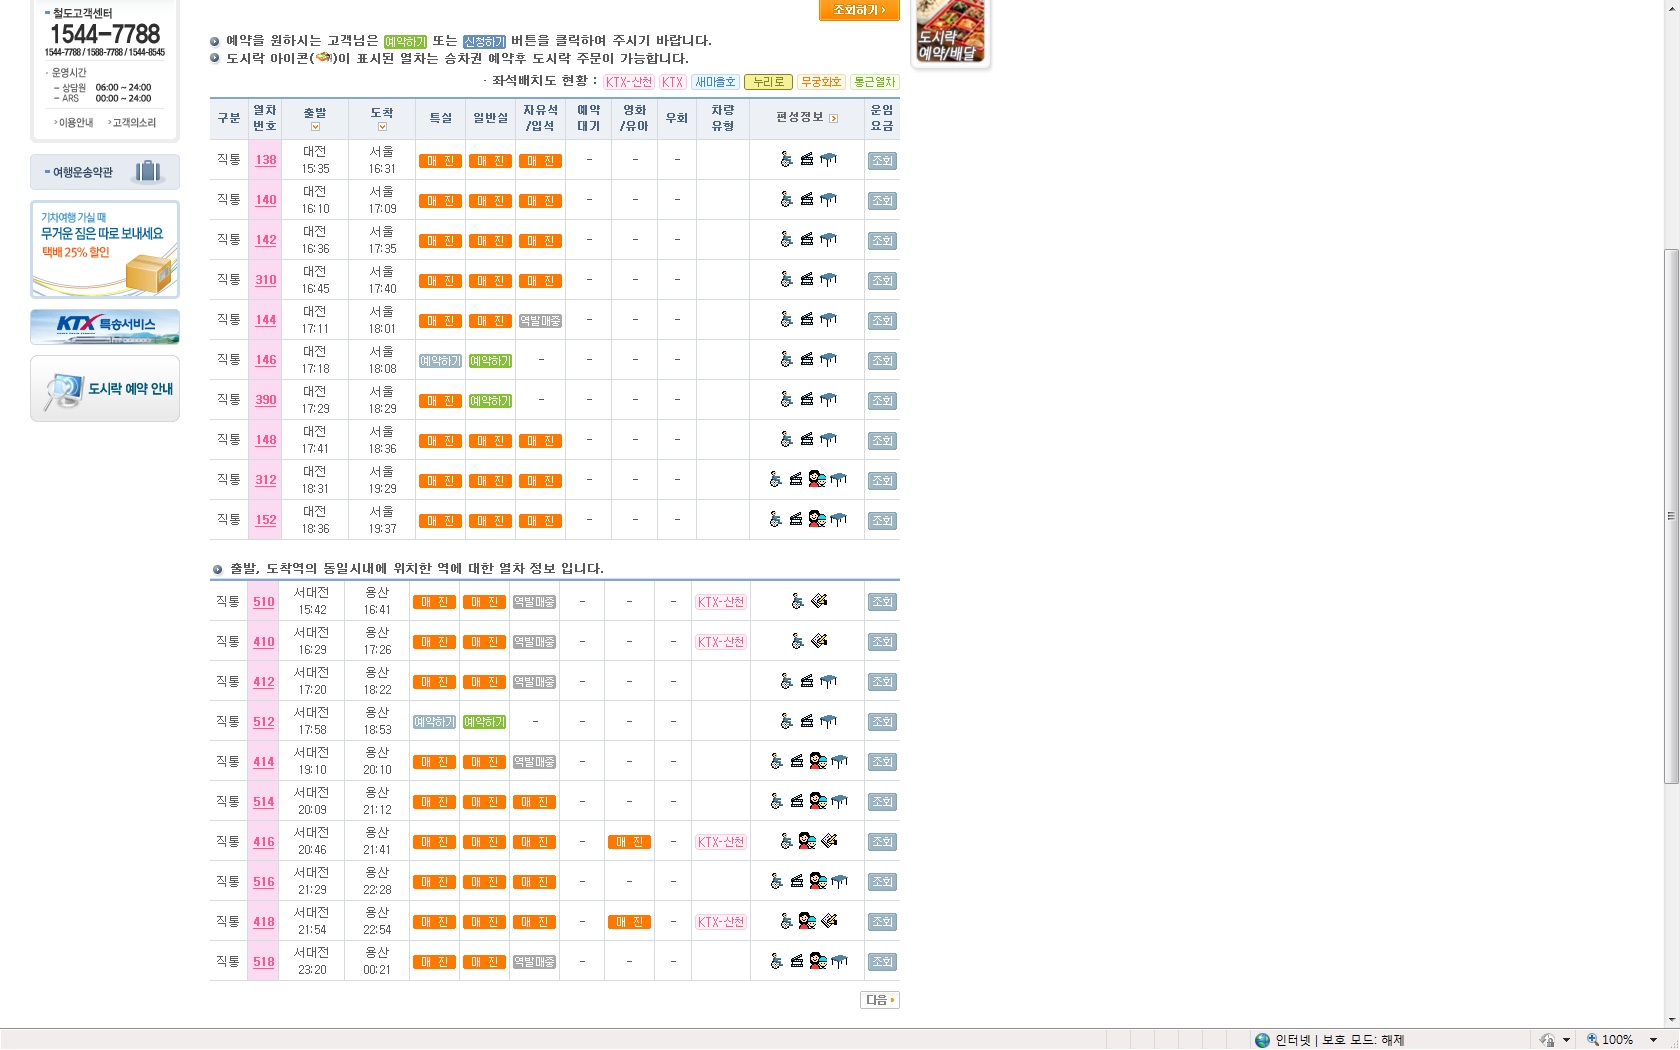Click the wheelchair icon for train 138
This screenshot has height=1050, width=1680.
click(x=786, y=159)
